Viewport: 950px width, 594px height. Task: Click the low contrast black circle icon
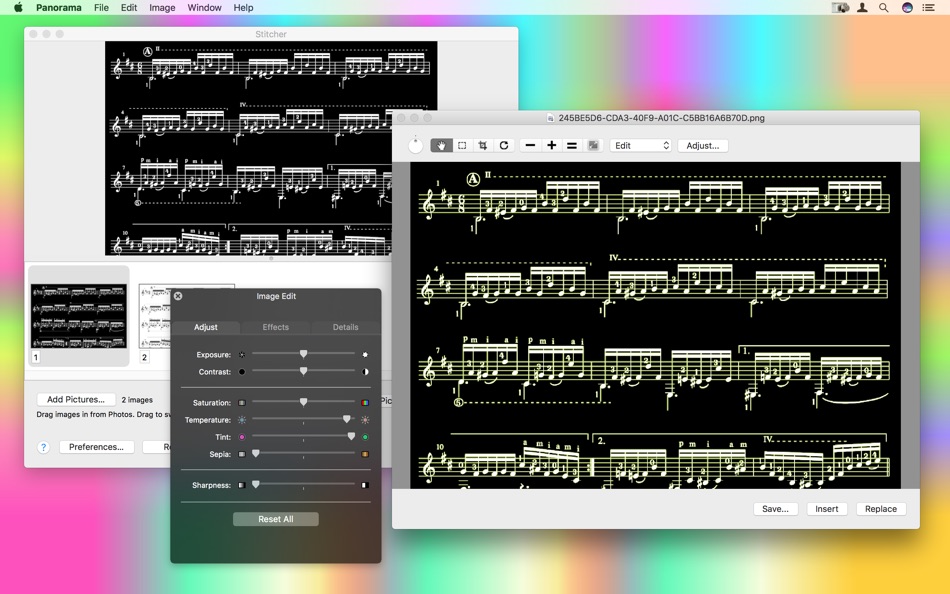click(242, 372)
